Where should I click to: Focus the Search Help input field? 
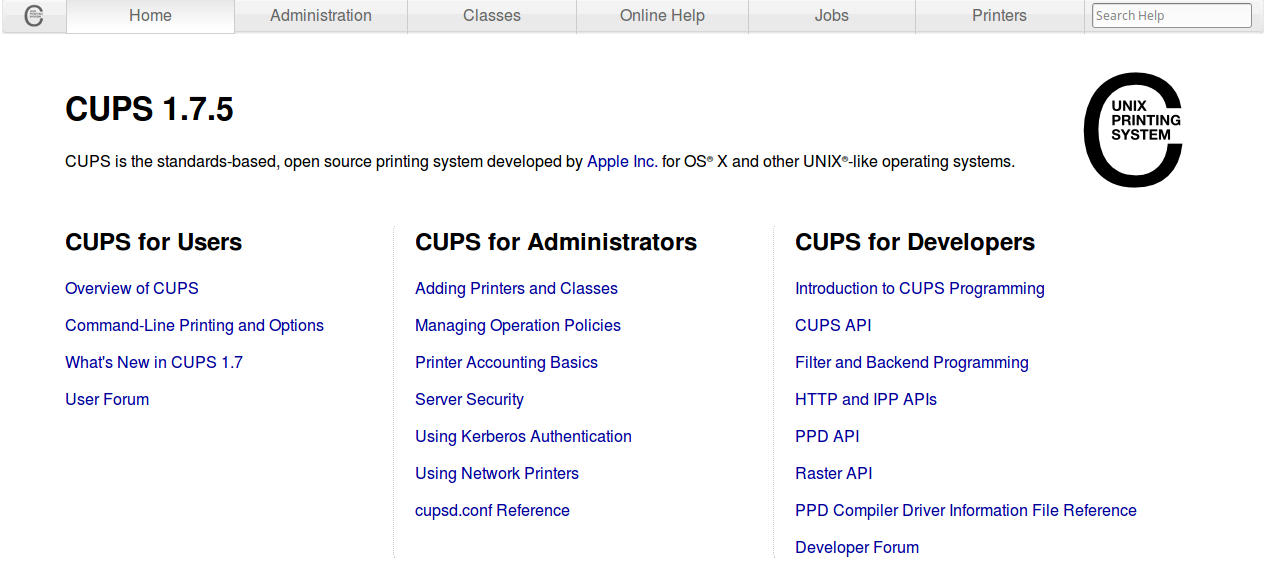click(1171, 16)
